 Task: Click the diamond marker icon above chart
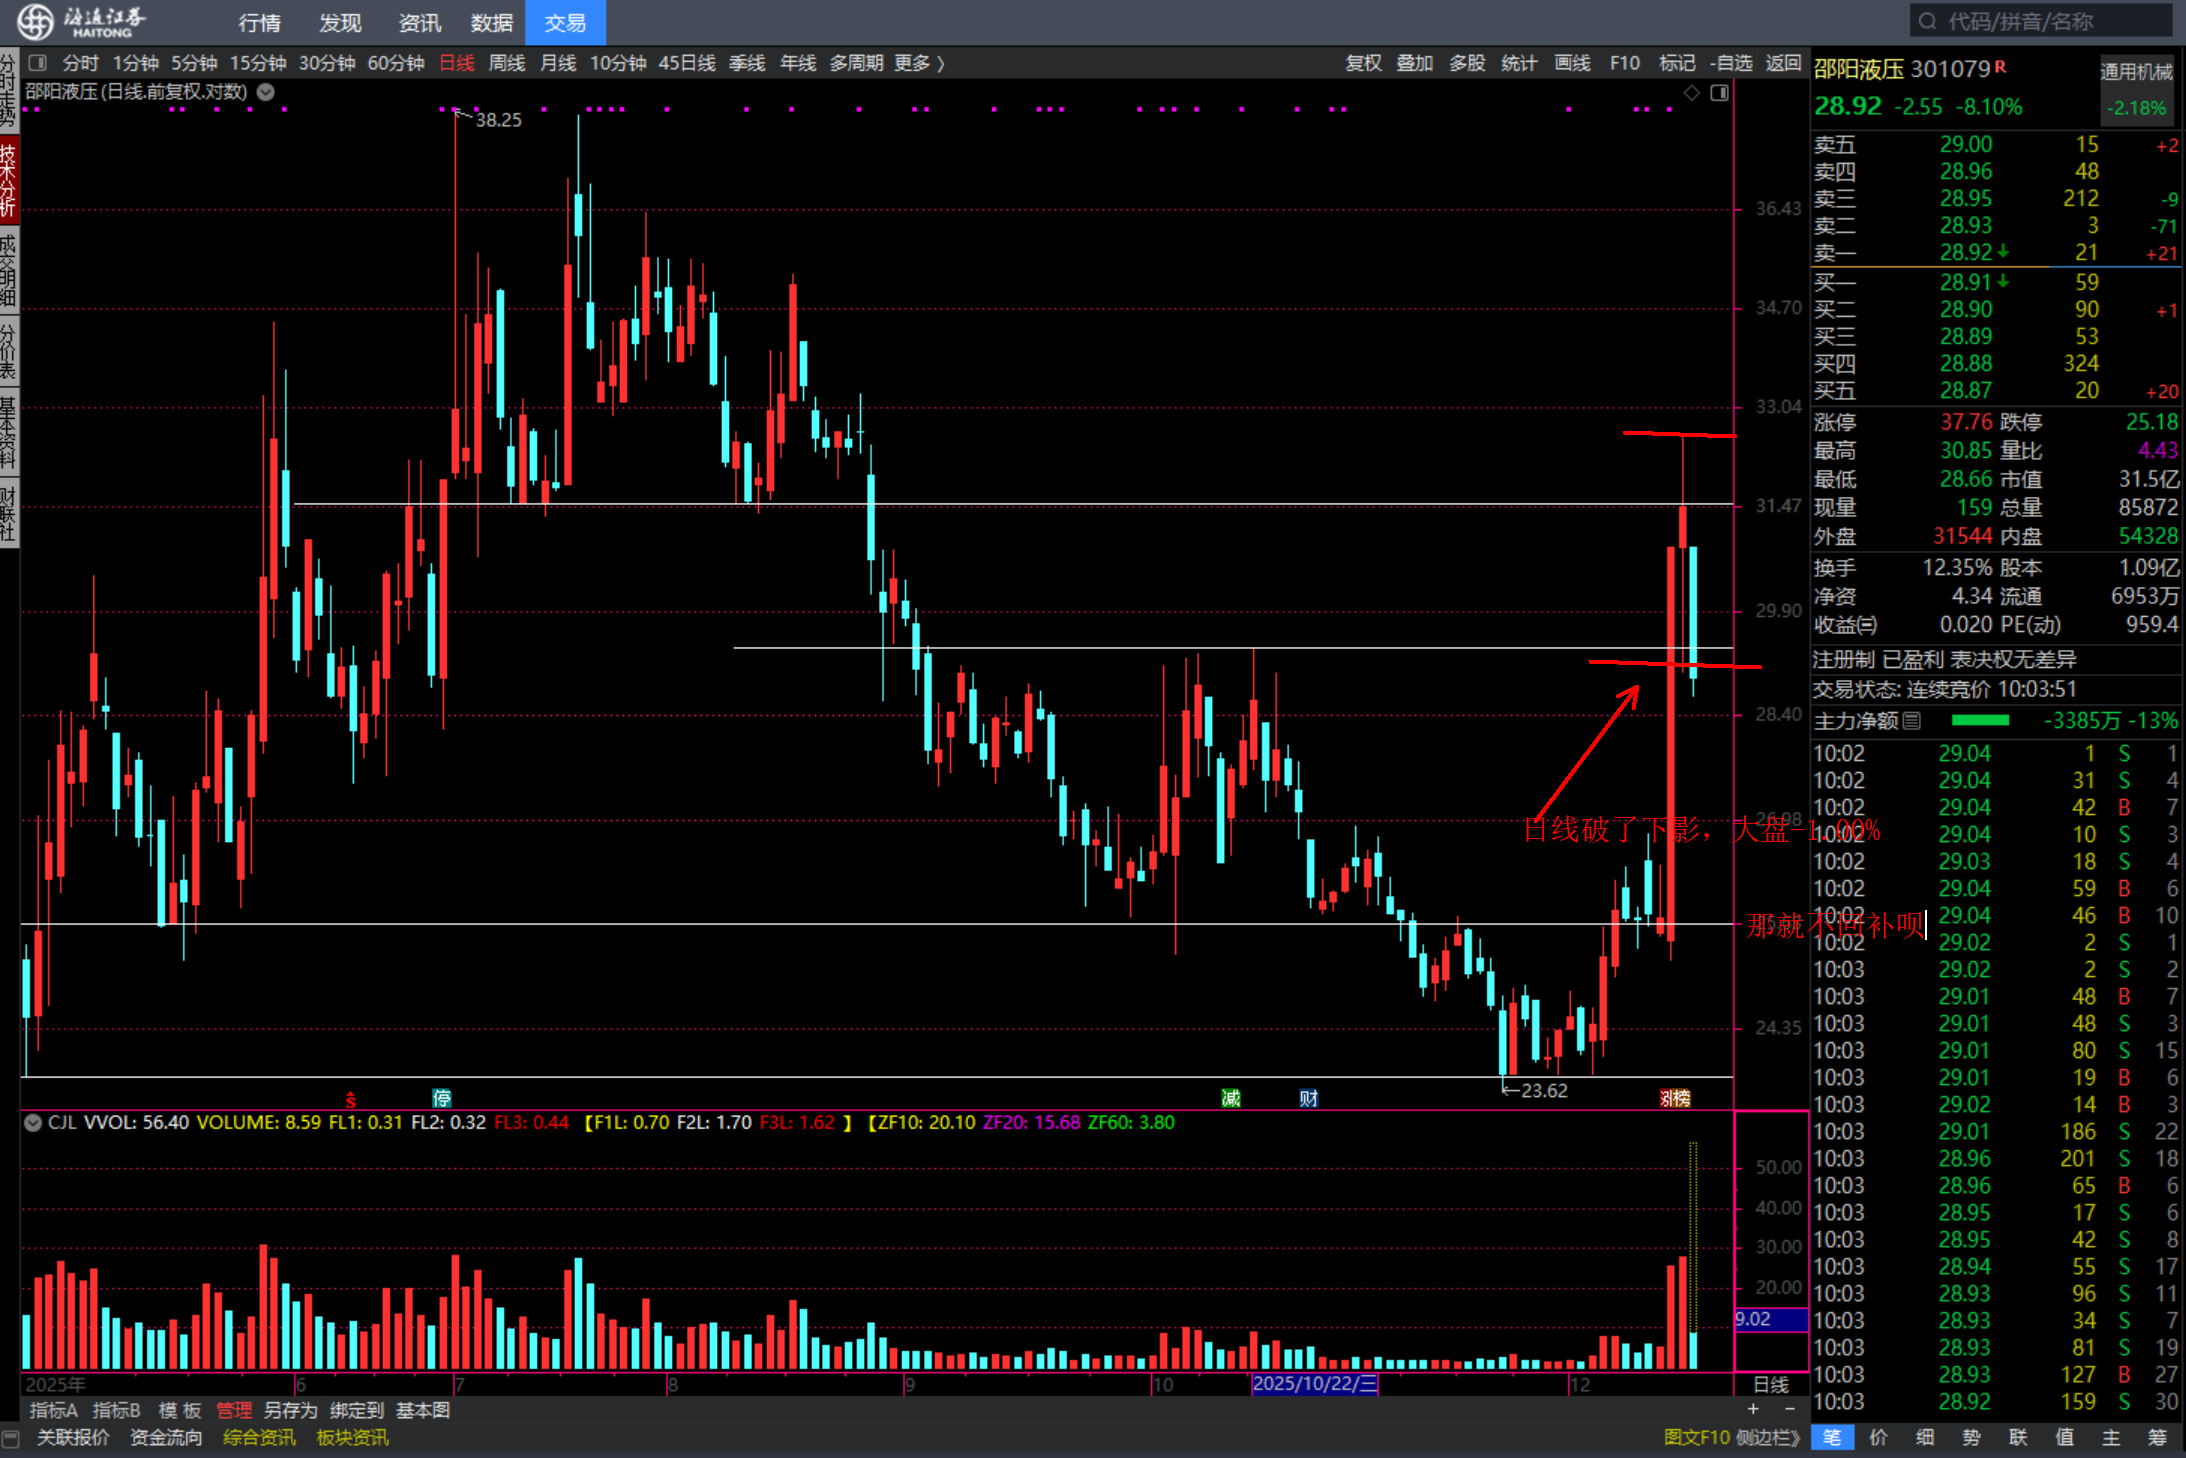[1691, 93]
